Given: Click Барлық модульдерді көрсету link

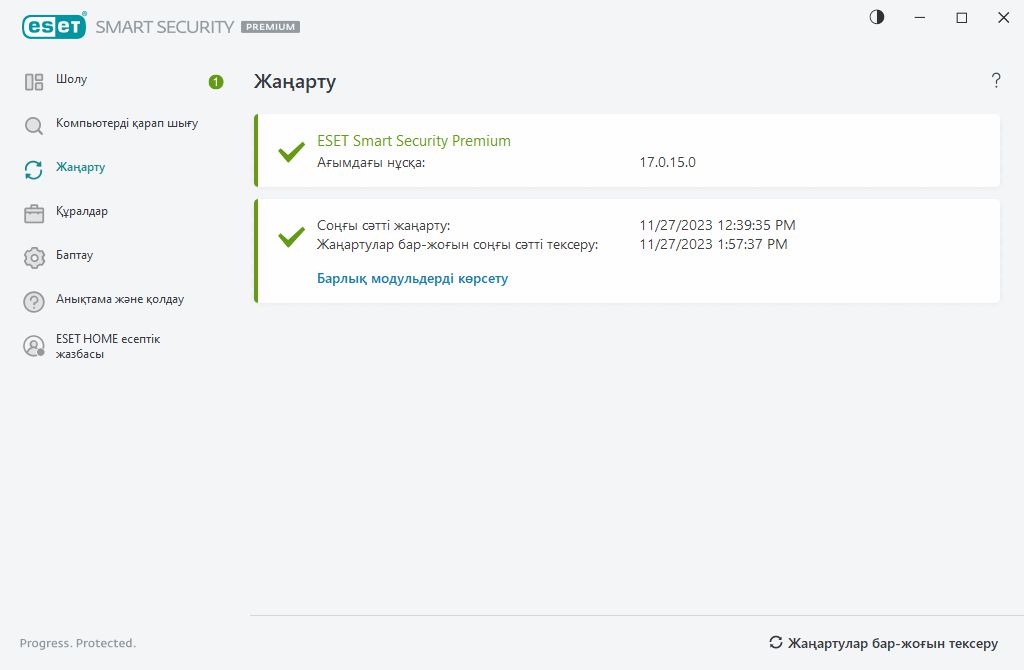Looking at the screenshot, I should tap(412, 279).
